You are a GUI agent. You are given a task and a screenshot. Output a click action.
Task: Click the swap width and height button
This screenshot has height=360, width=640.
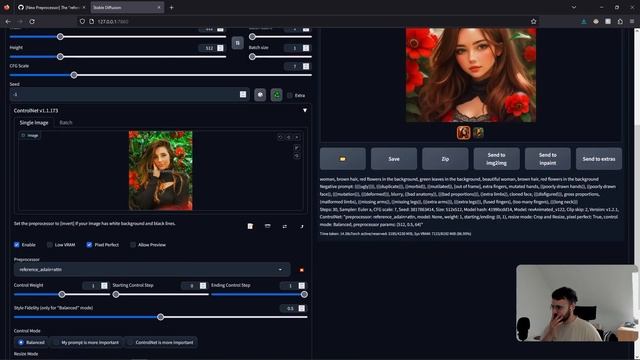point(238,43)
